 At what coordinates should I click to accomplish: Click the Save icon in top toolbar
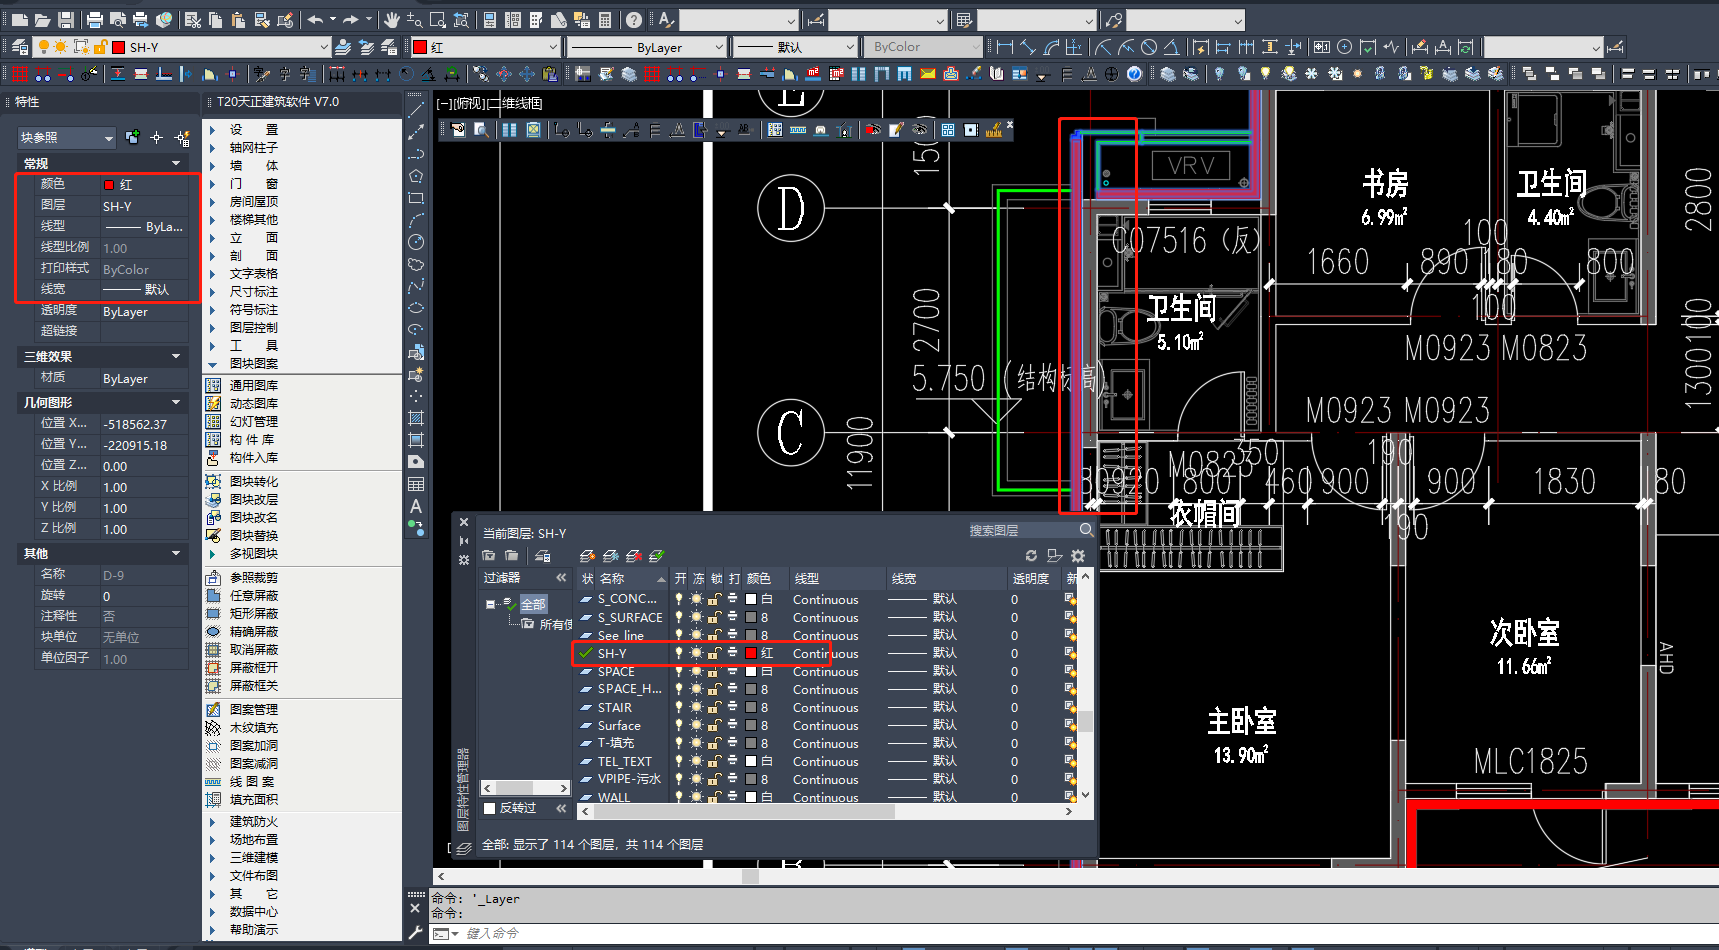[x=66, y=19]
